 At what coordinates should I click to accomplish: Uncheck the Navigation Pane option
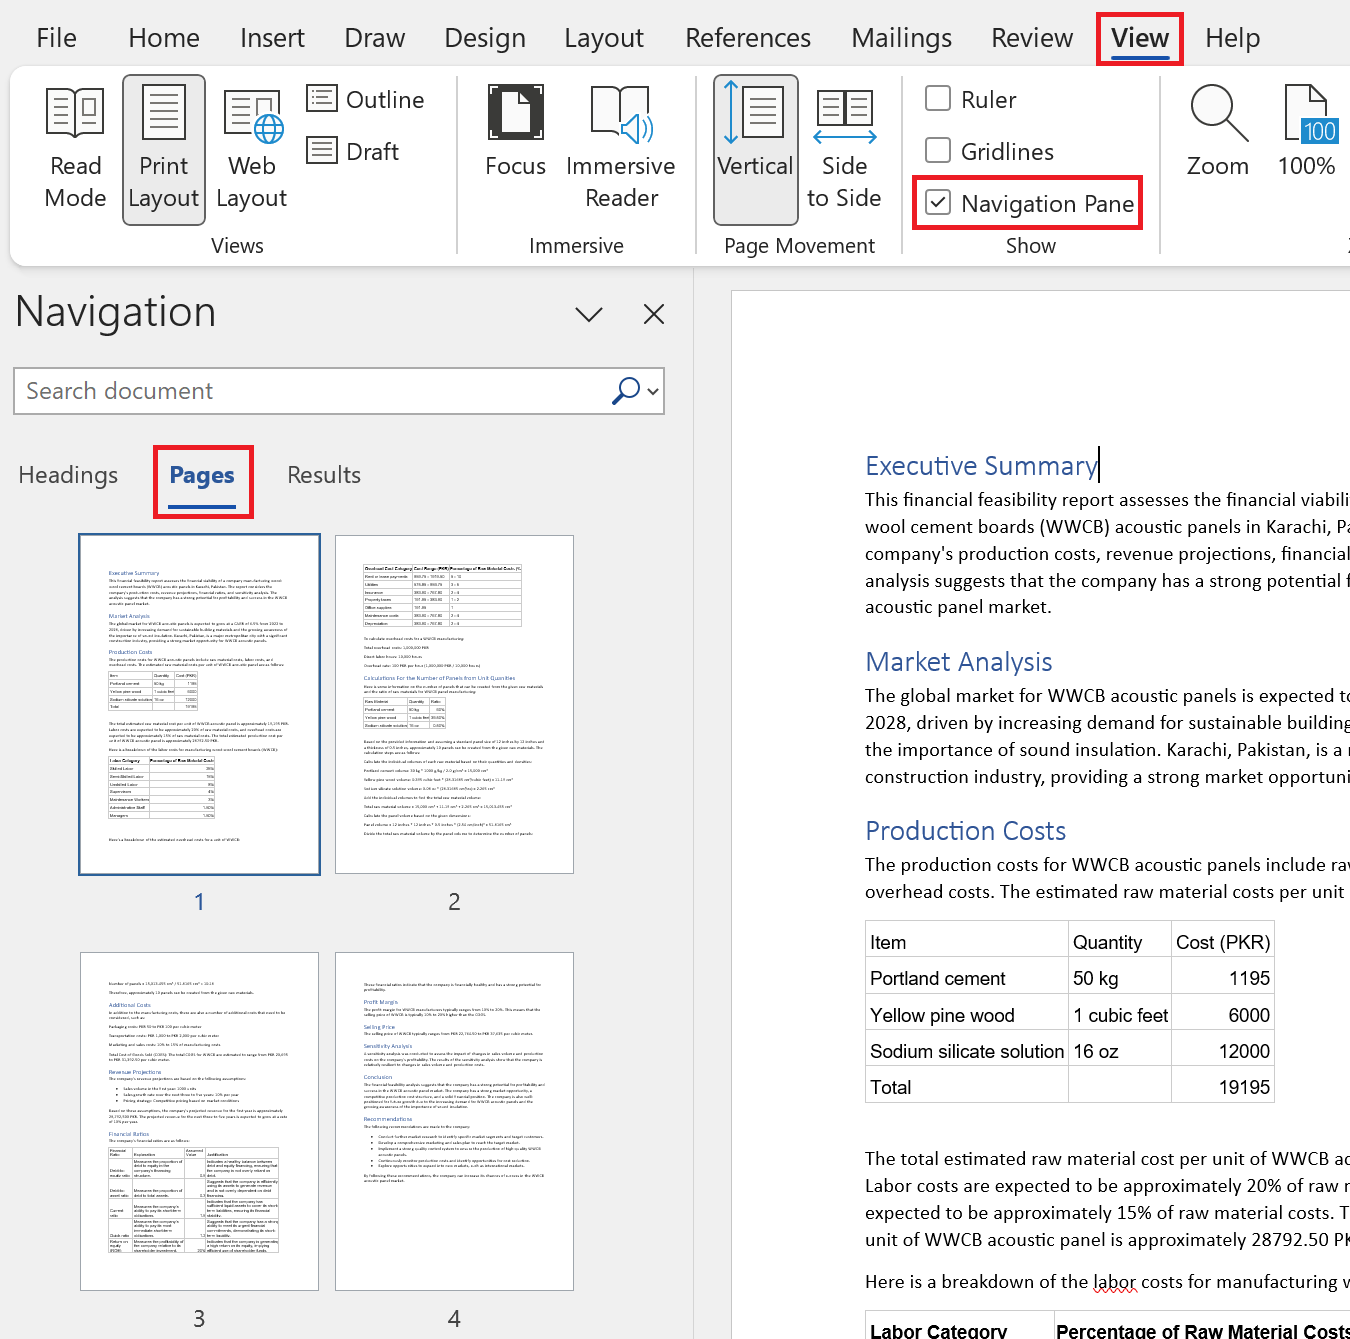[x=938, y=202]
